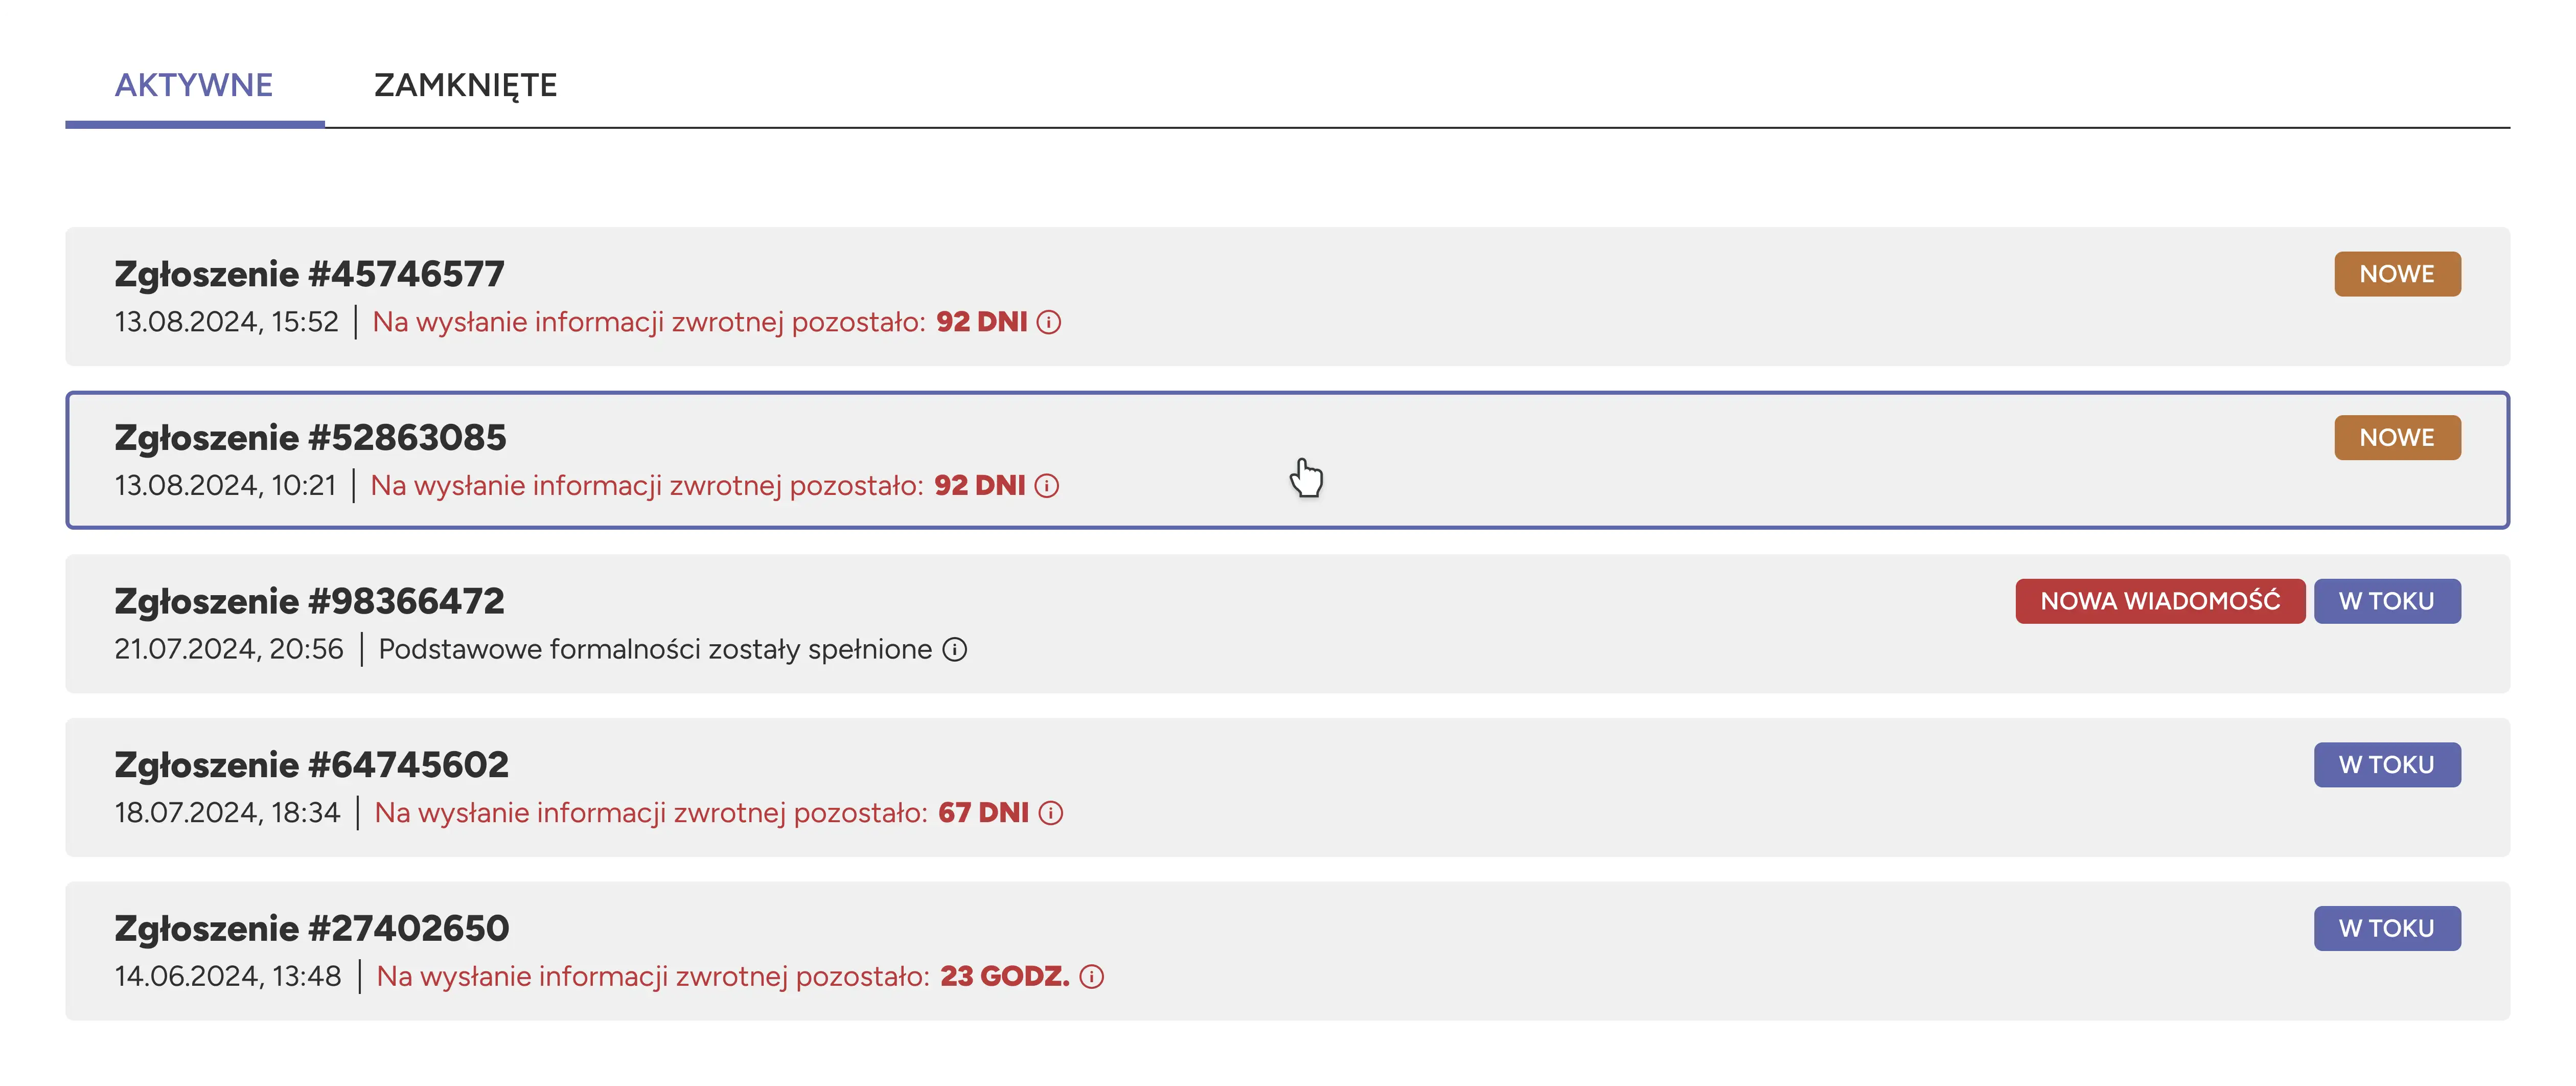
Task: Click W TOKU badge on report #27402650
Action: (x=2387, y=928)
